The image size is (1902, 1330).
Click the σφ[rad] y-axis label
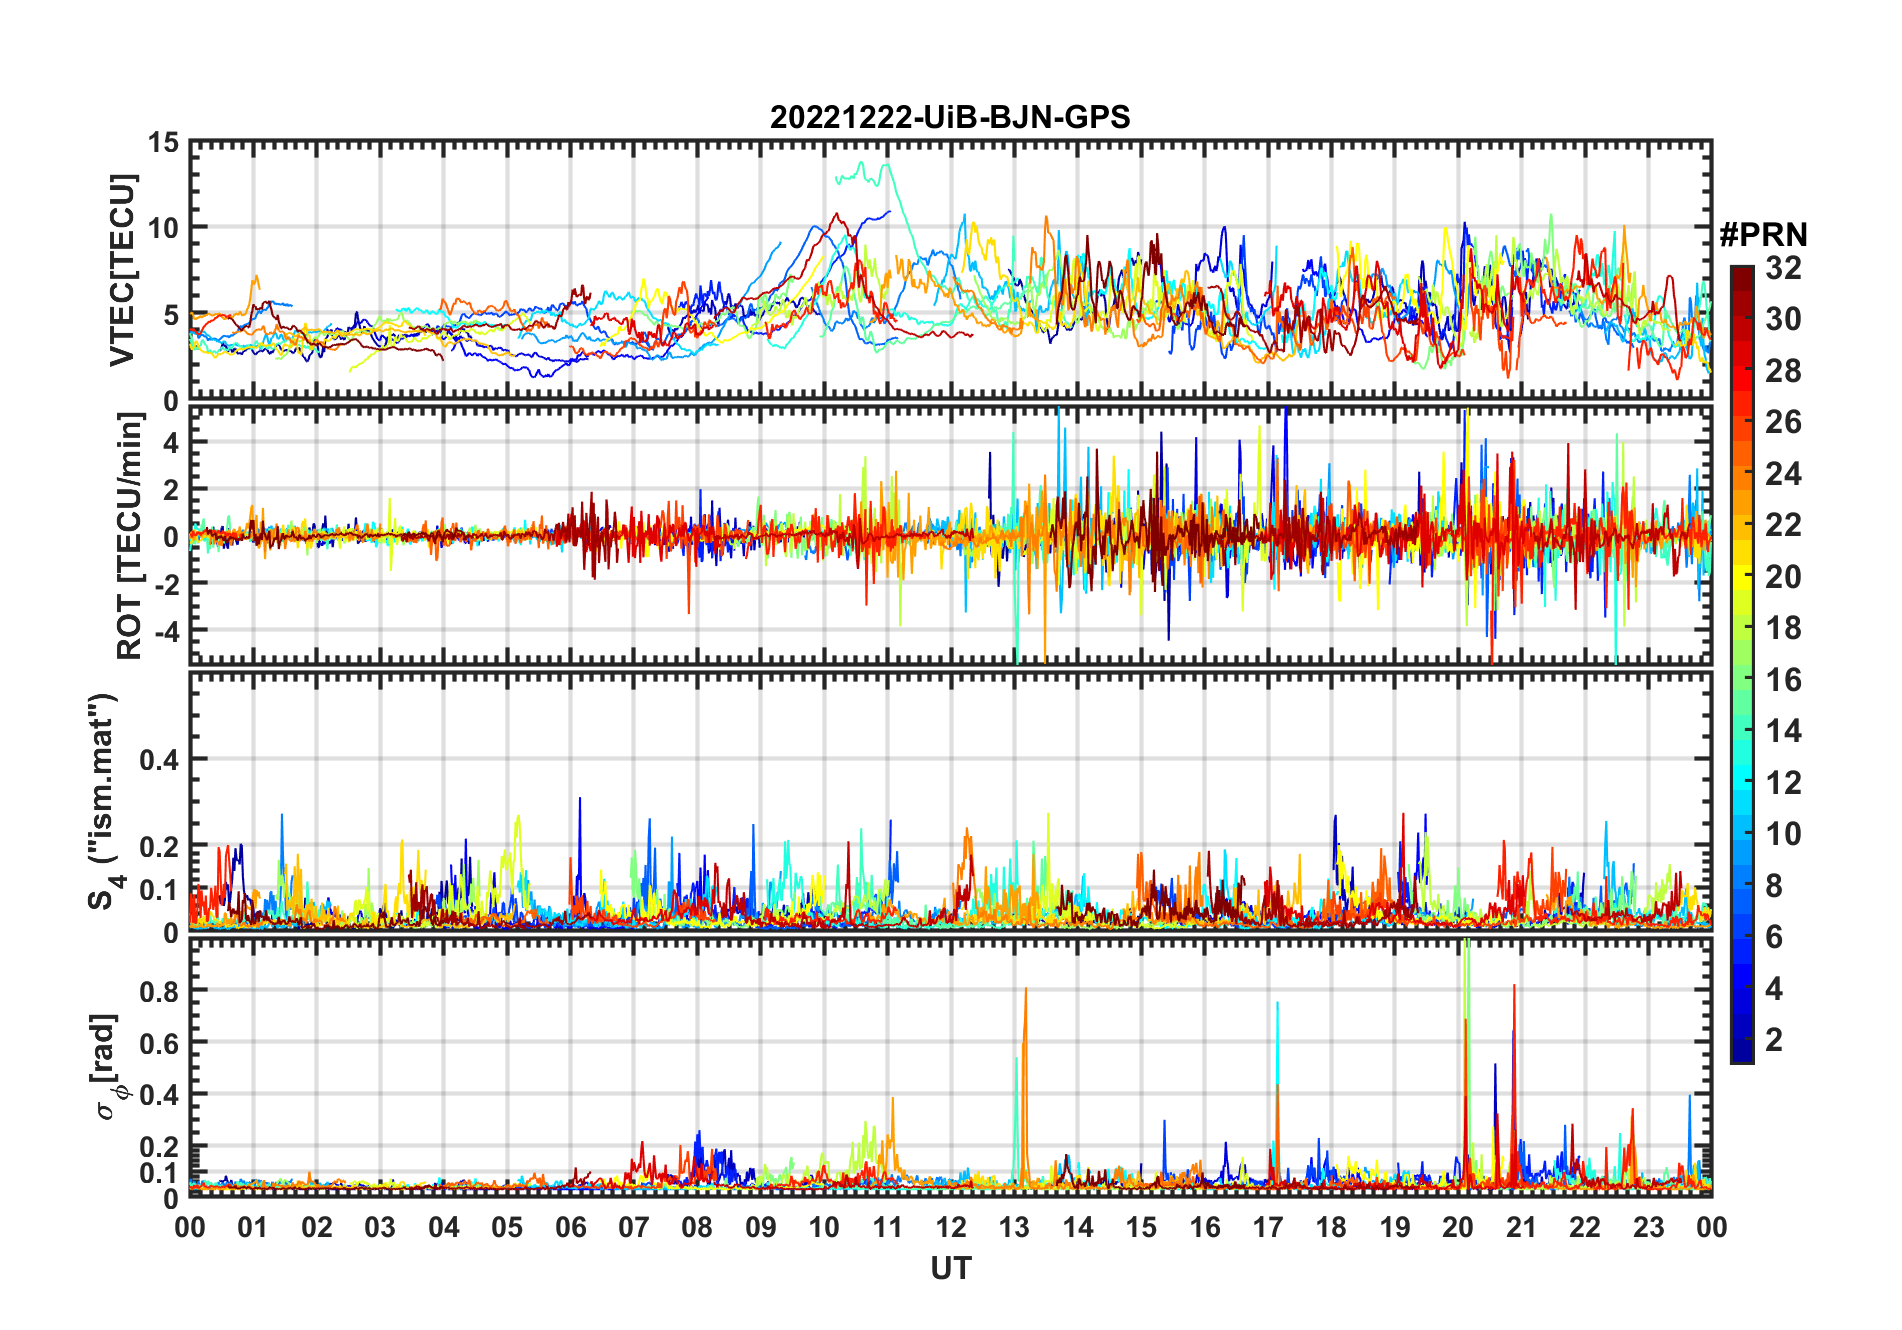coord(108,1065)
